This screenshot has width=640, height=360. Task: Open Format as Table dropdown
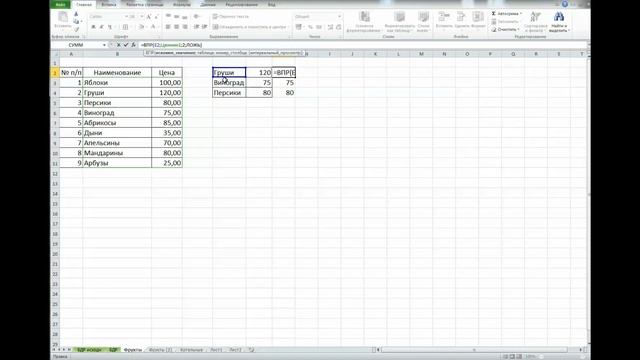pos(400,22)
